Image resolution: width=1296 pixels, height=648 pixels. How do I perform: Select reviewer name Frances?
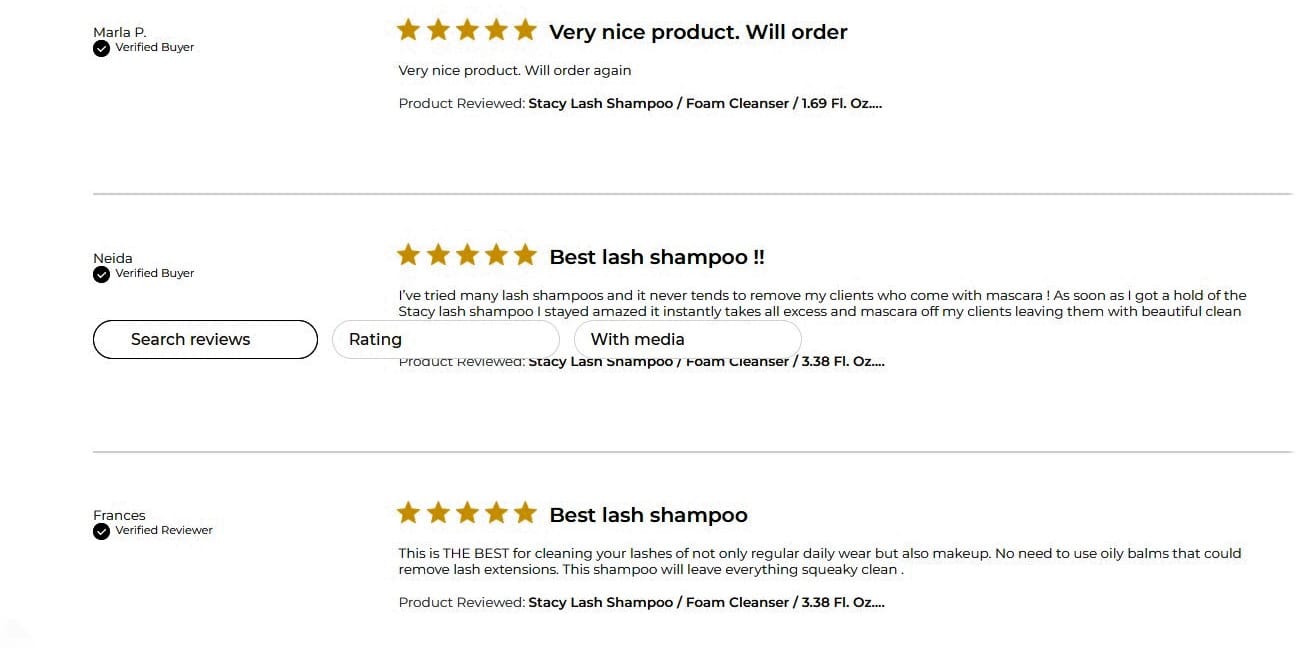coord(119,515)
